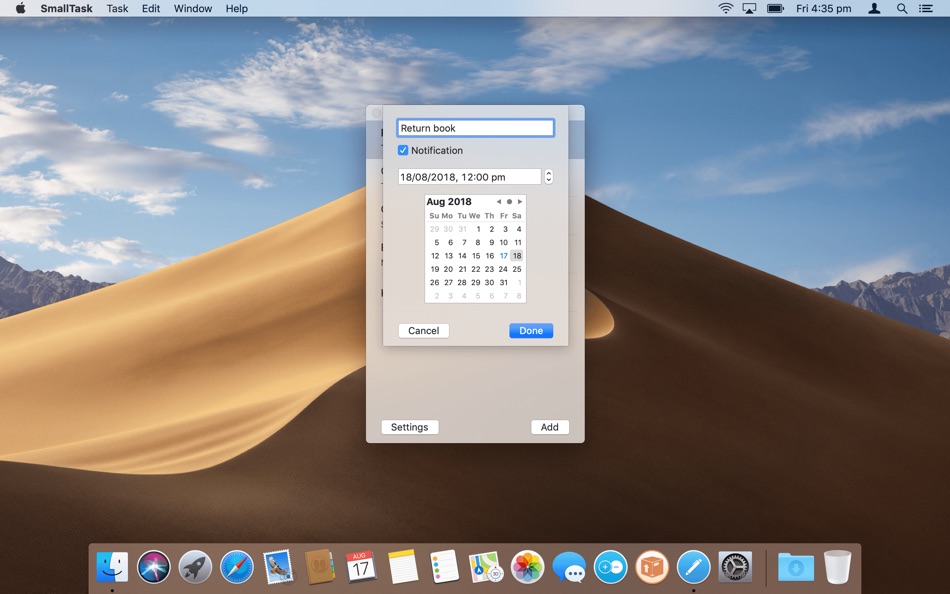Click the Add button

coord(550,427)
